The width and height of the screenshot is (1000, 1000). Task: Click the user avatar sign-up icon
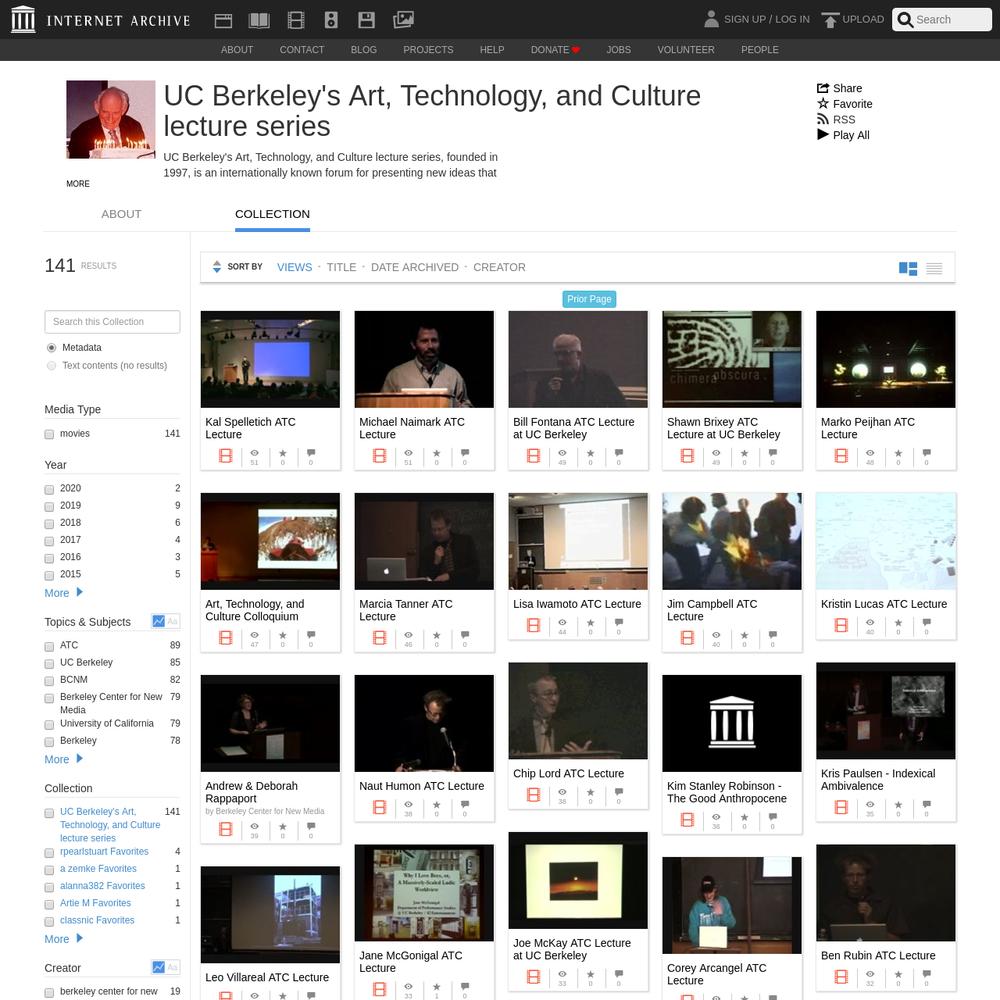(711, 19)
